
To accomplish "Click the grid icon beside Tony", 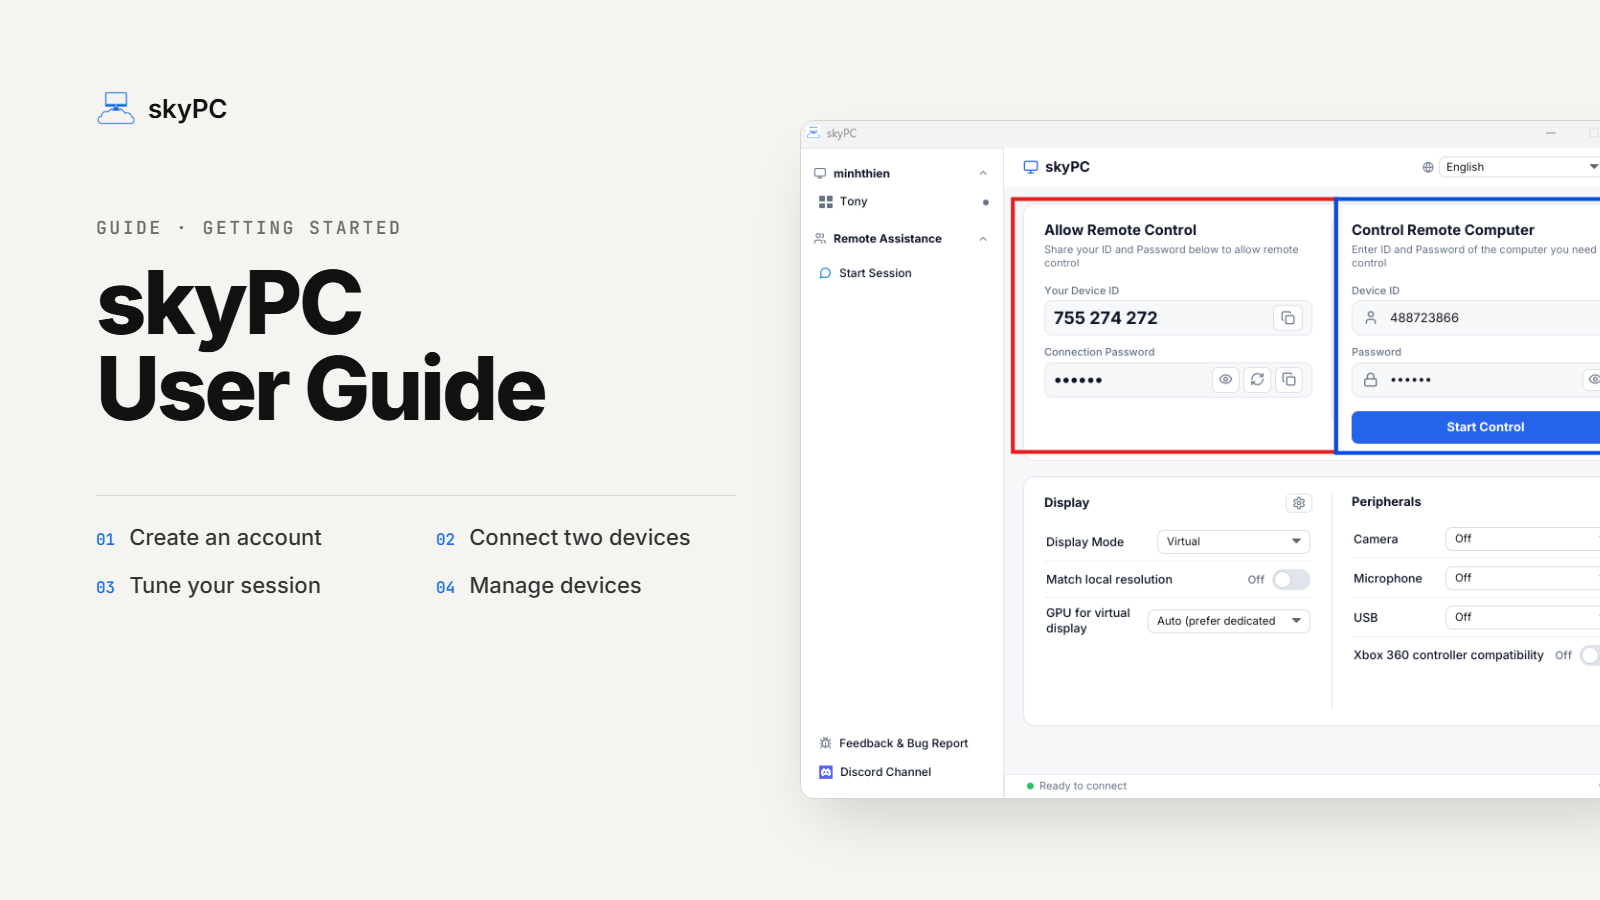I will [x=826, y=202].
